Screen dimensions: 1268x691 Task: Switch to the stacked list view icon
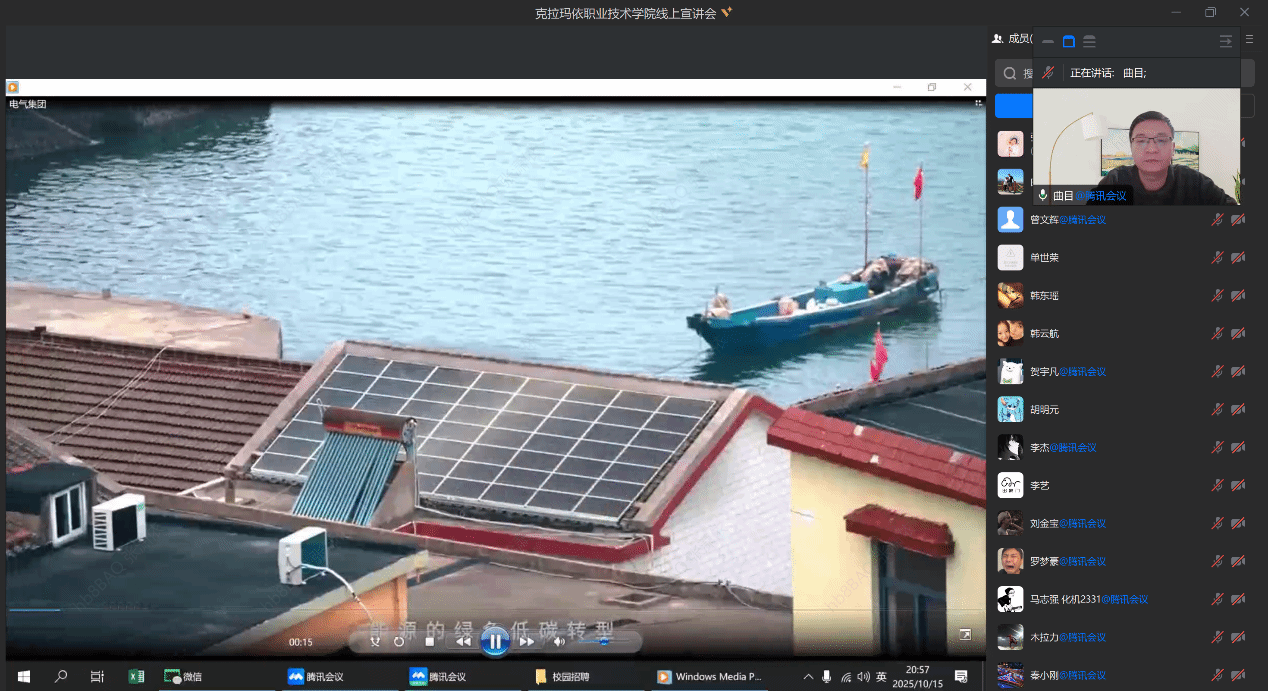pos(1089,41)
